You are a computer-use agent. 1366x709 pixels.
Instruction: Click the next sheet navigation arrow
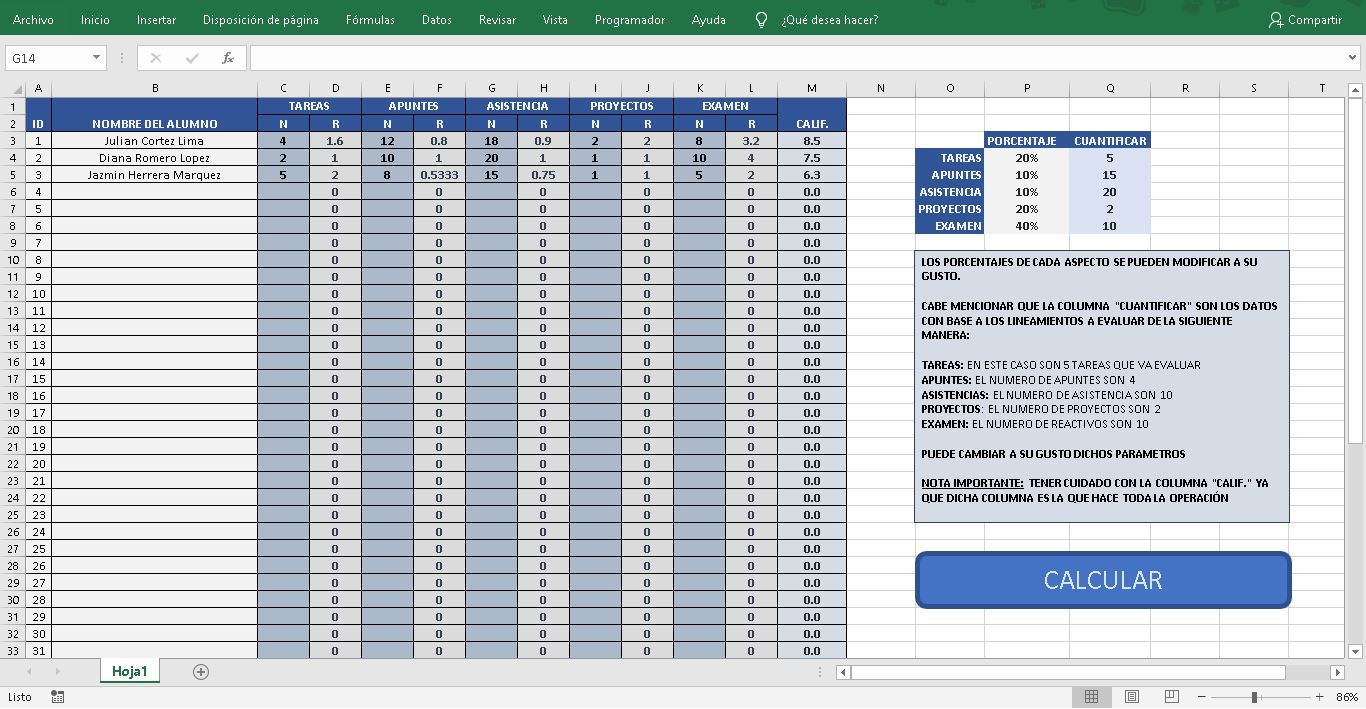coord(57,672)
